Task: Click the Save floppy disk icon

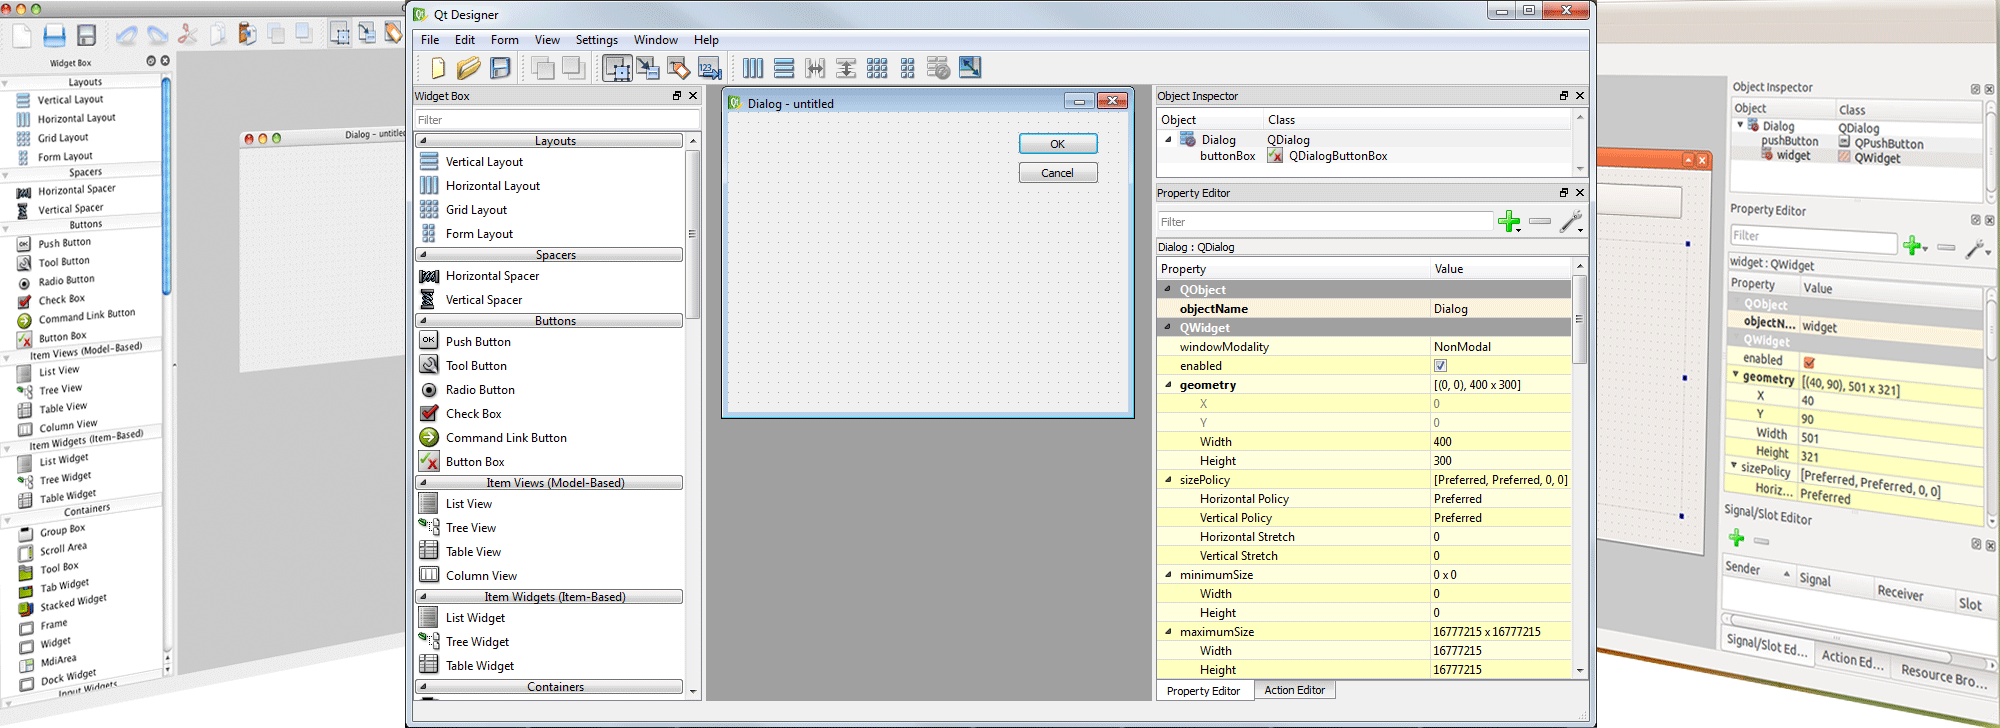Action: 500,68
